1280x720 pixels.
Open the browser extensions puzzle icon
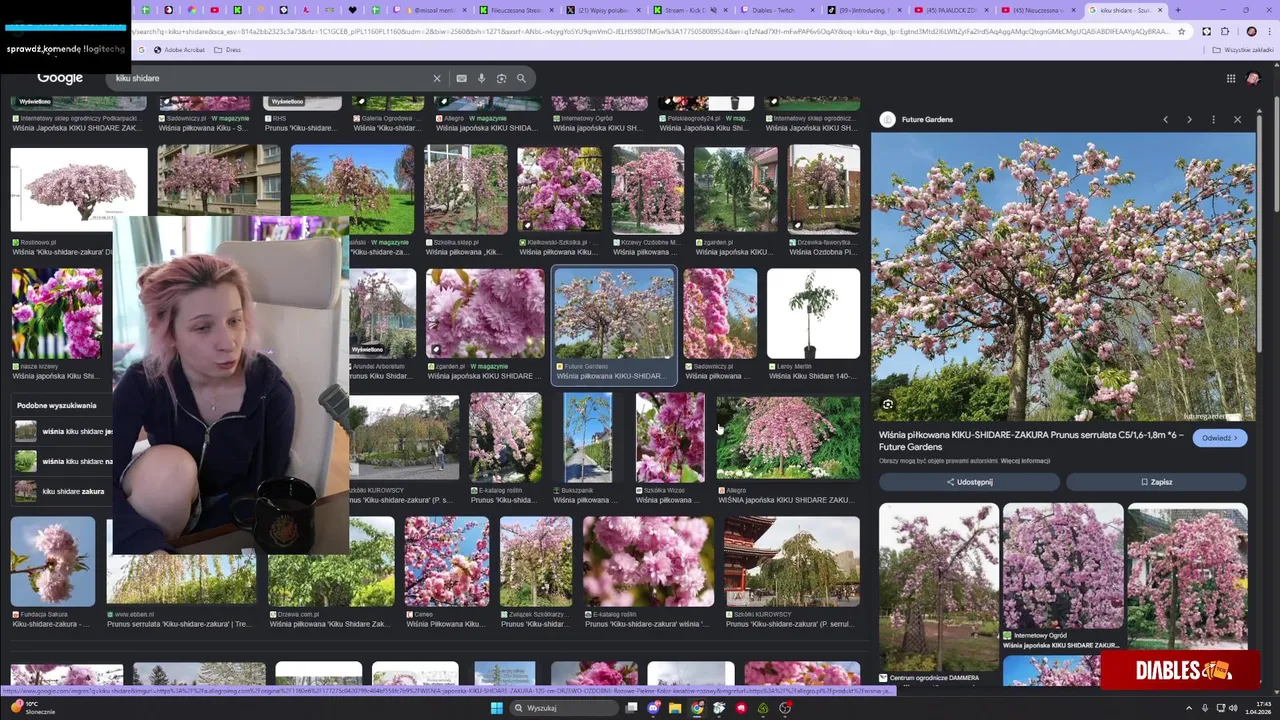[1225, 31]
